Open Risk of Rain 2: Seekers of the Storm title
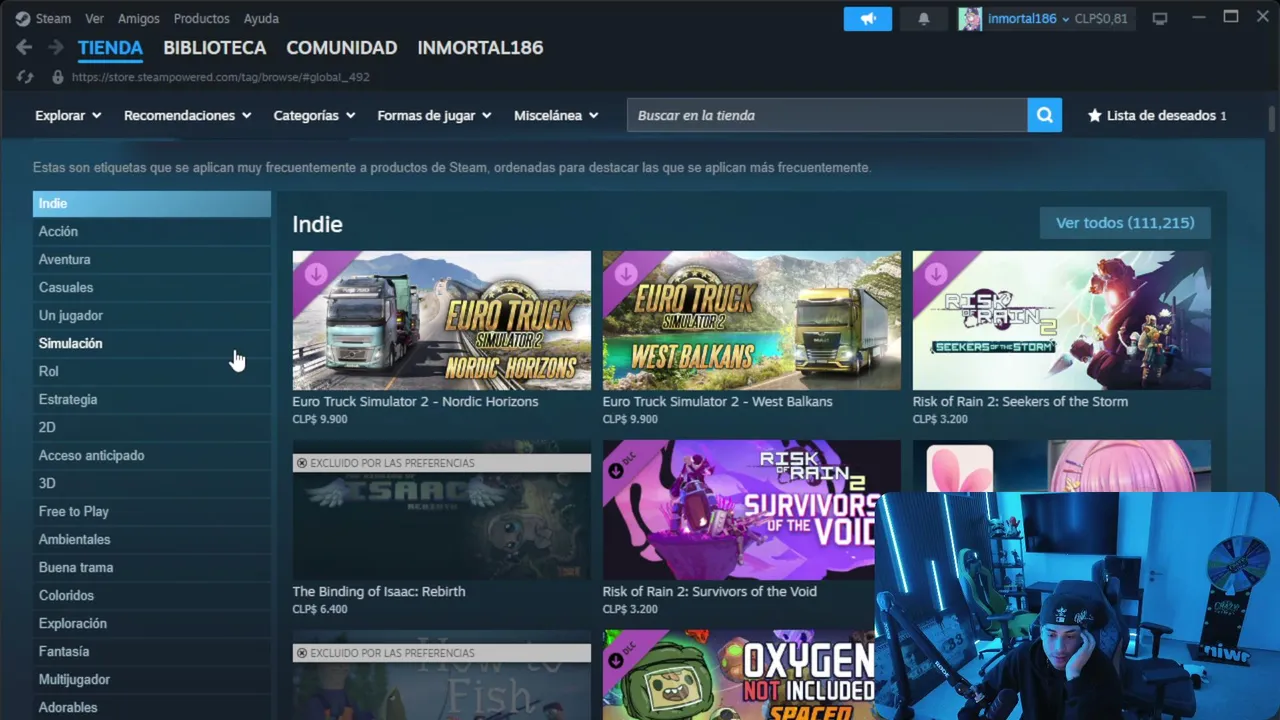 click(1020, 401)
